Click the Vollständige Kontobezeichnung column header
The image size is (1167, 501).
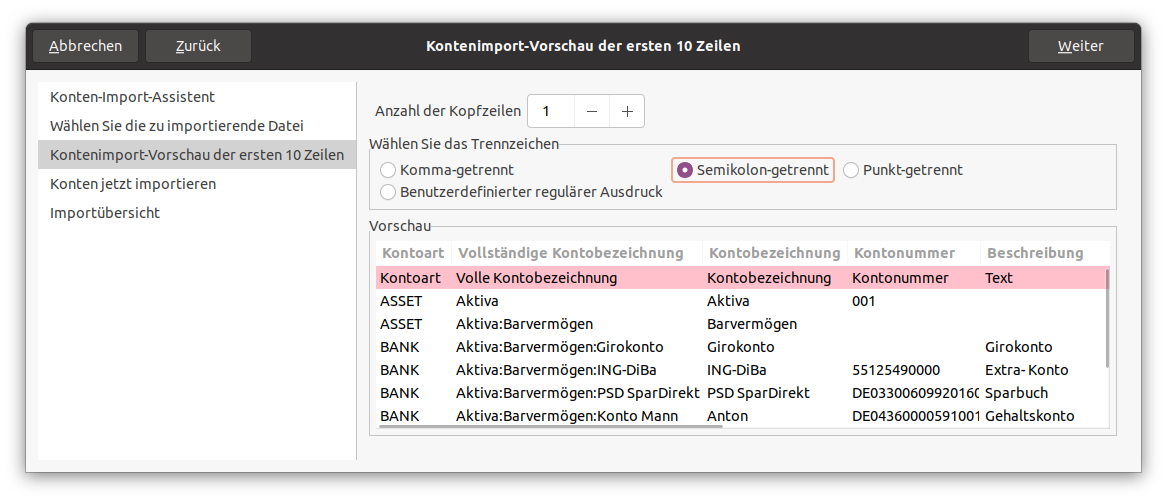coord(570,253)
